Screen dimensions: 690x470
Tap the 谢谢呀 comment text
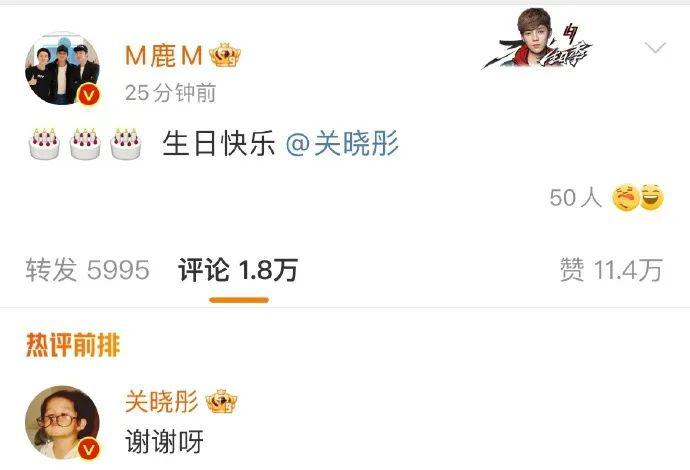(x=164, y=441)
